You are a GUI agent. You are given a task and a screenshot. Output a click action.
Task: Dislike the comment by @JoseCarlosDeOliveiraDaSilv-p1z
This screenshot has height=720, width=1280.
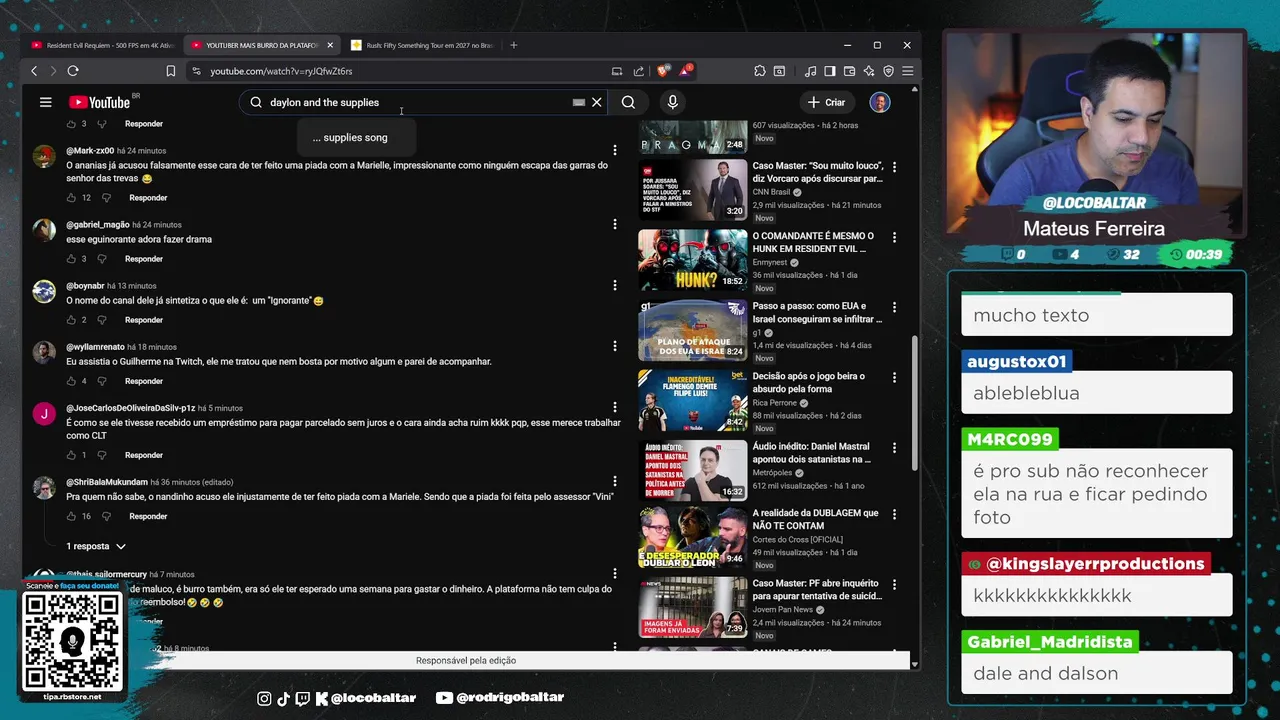click(101, 455)
